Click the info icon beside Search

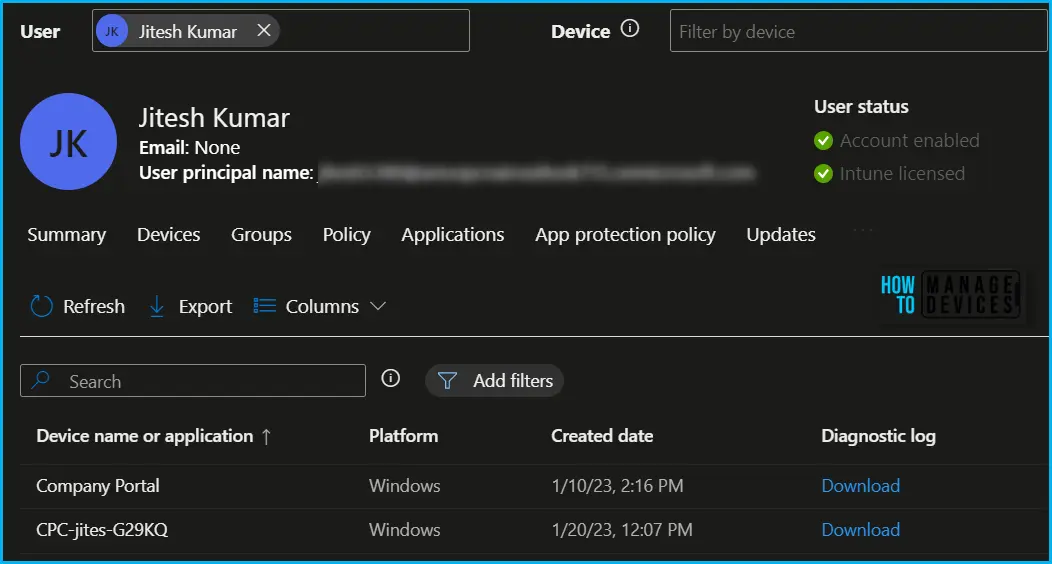[391, 379]
